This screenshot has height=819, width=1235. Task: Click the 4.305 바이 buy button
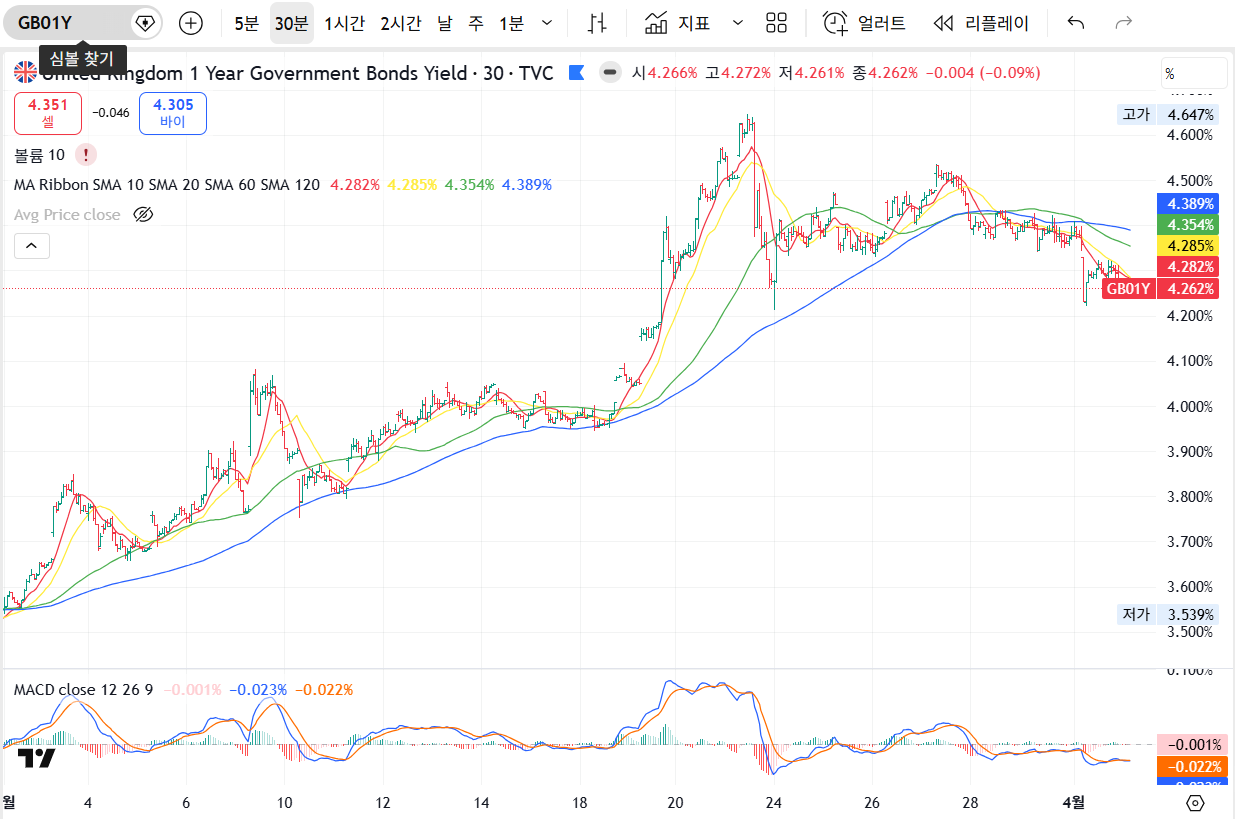point(173,113)
